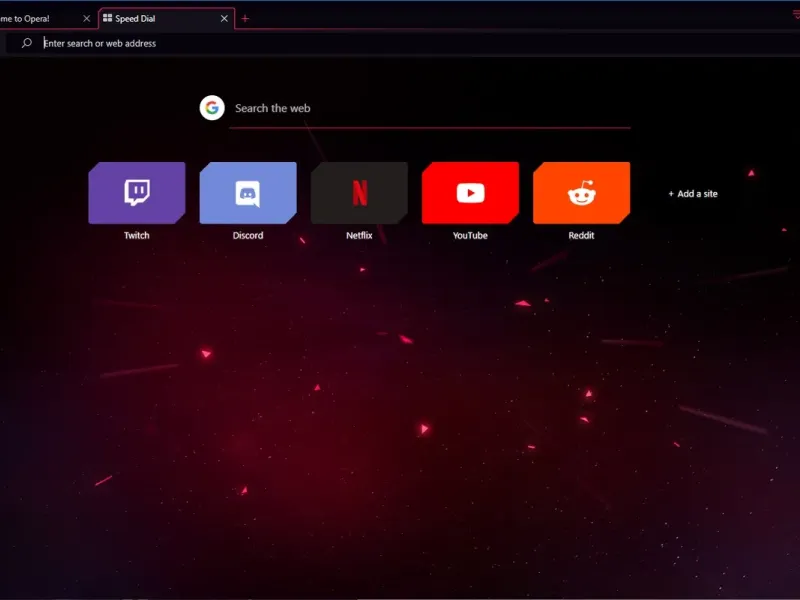The width and height of the screenshot is (800, 600).
Task: Click the YouTube label text
Action: pyautogui.click(x=470, y=235)
